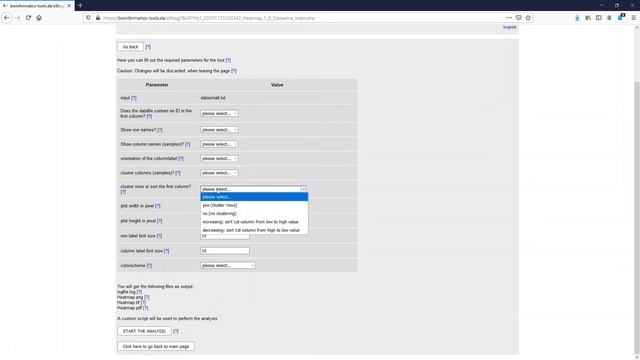Open help for plot height
The height and width of the screenshot is (360, 640).
[160, 221]
